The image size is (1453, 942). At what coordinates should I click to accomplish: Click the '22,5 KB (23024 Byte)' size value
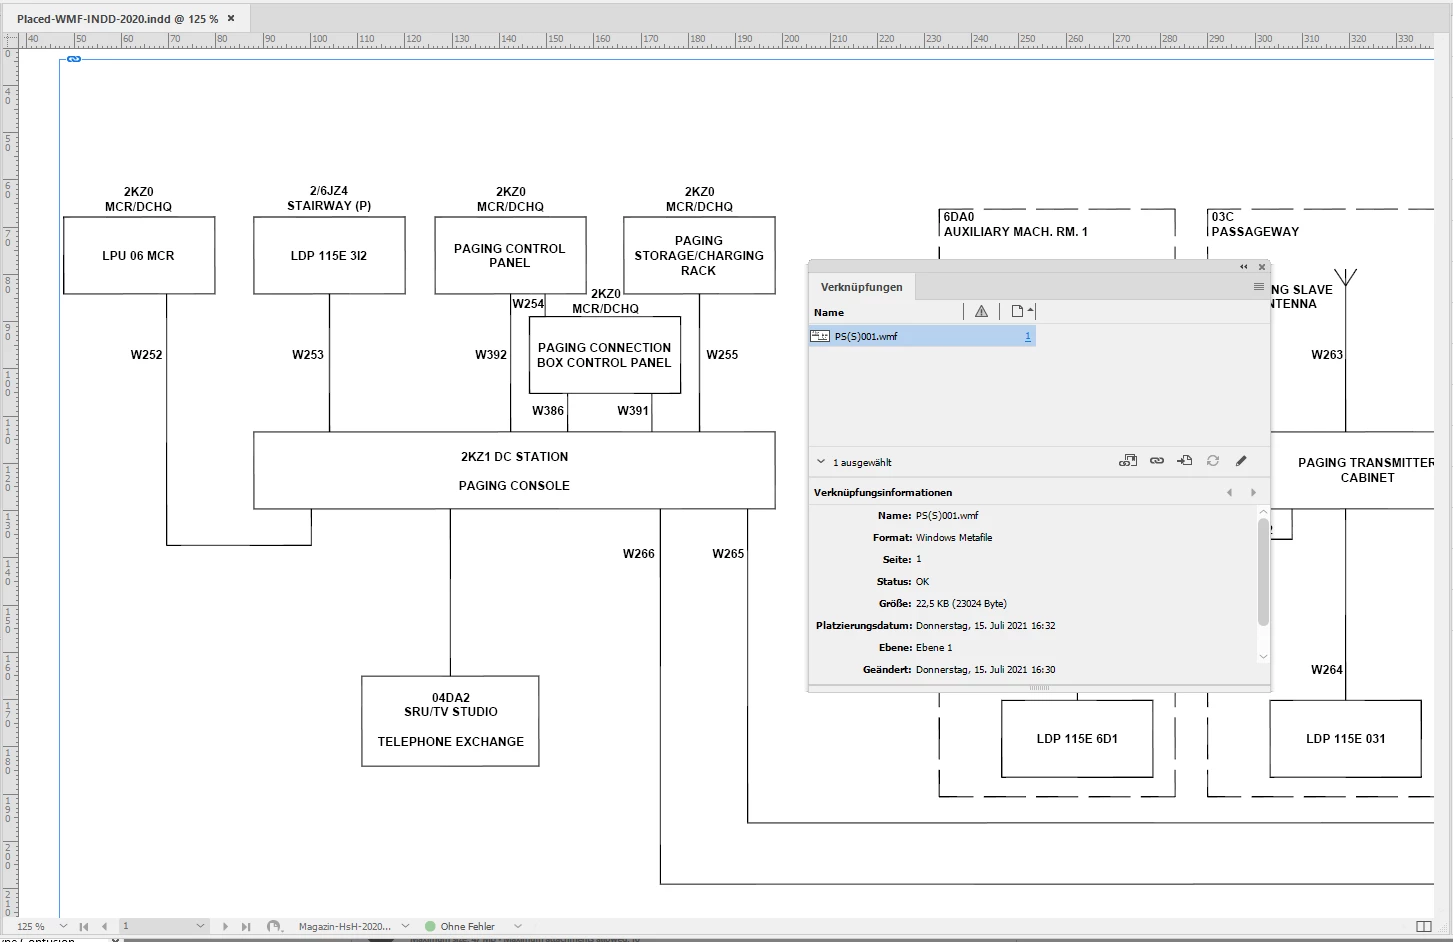(961, 603)
